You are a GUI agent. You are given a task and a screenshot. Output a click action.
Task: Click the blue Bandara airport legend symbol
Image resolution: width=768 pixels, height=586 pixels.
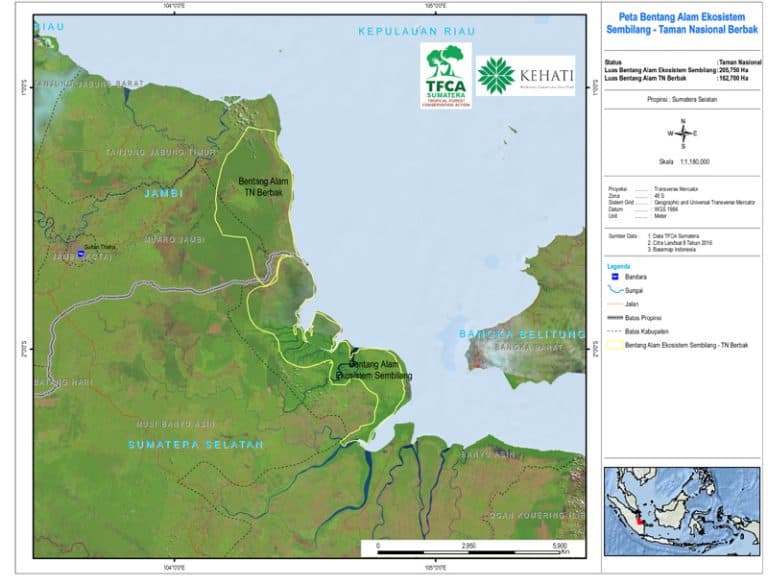(614, 275)
